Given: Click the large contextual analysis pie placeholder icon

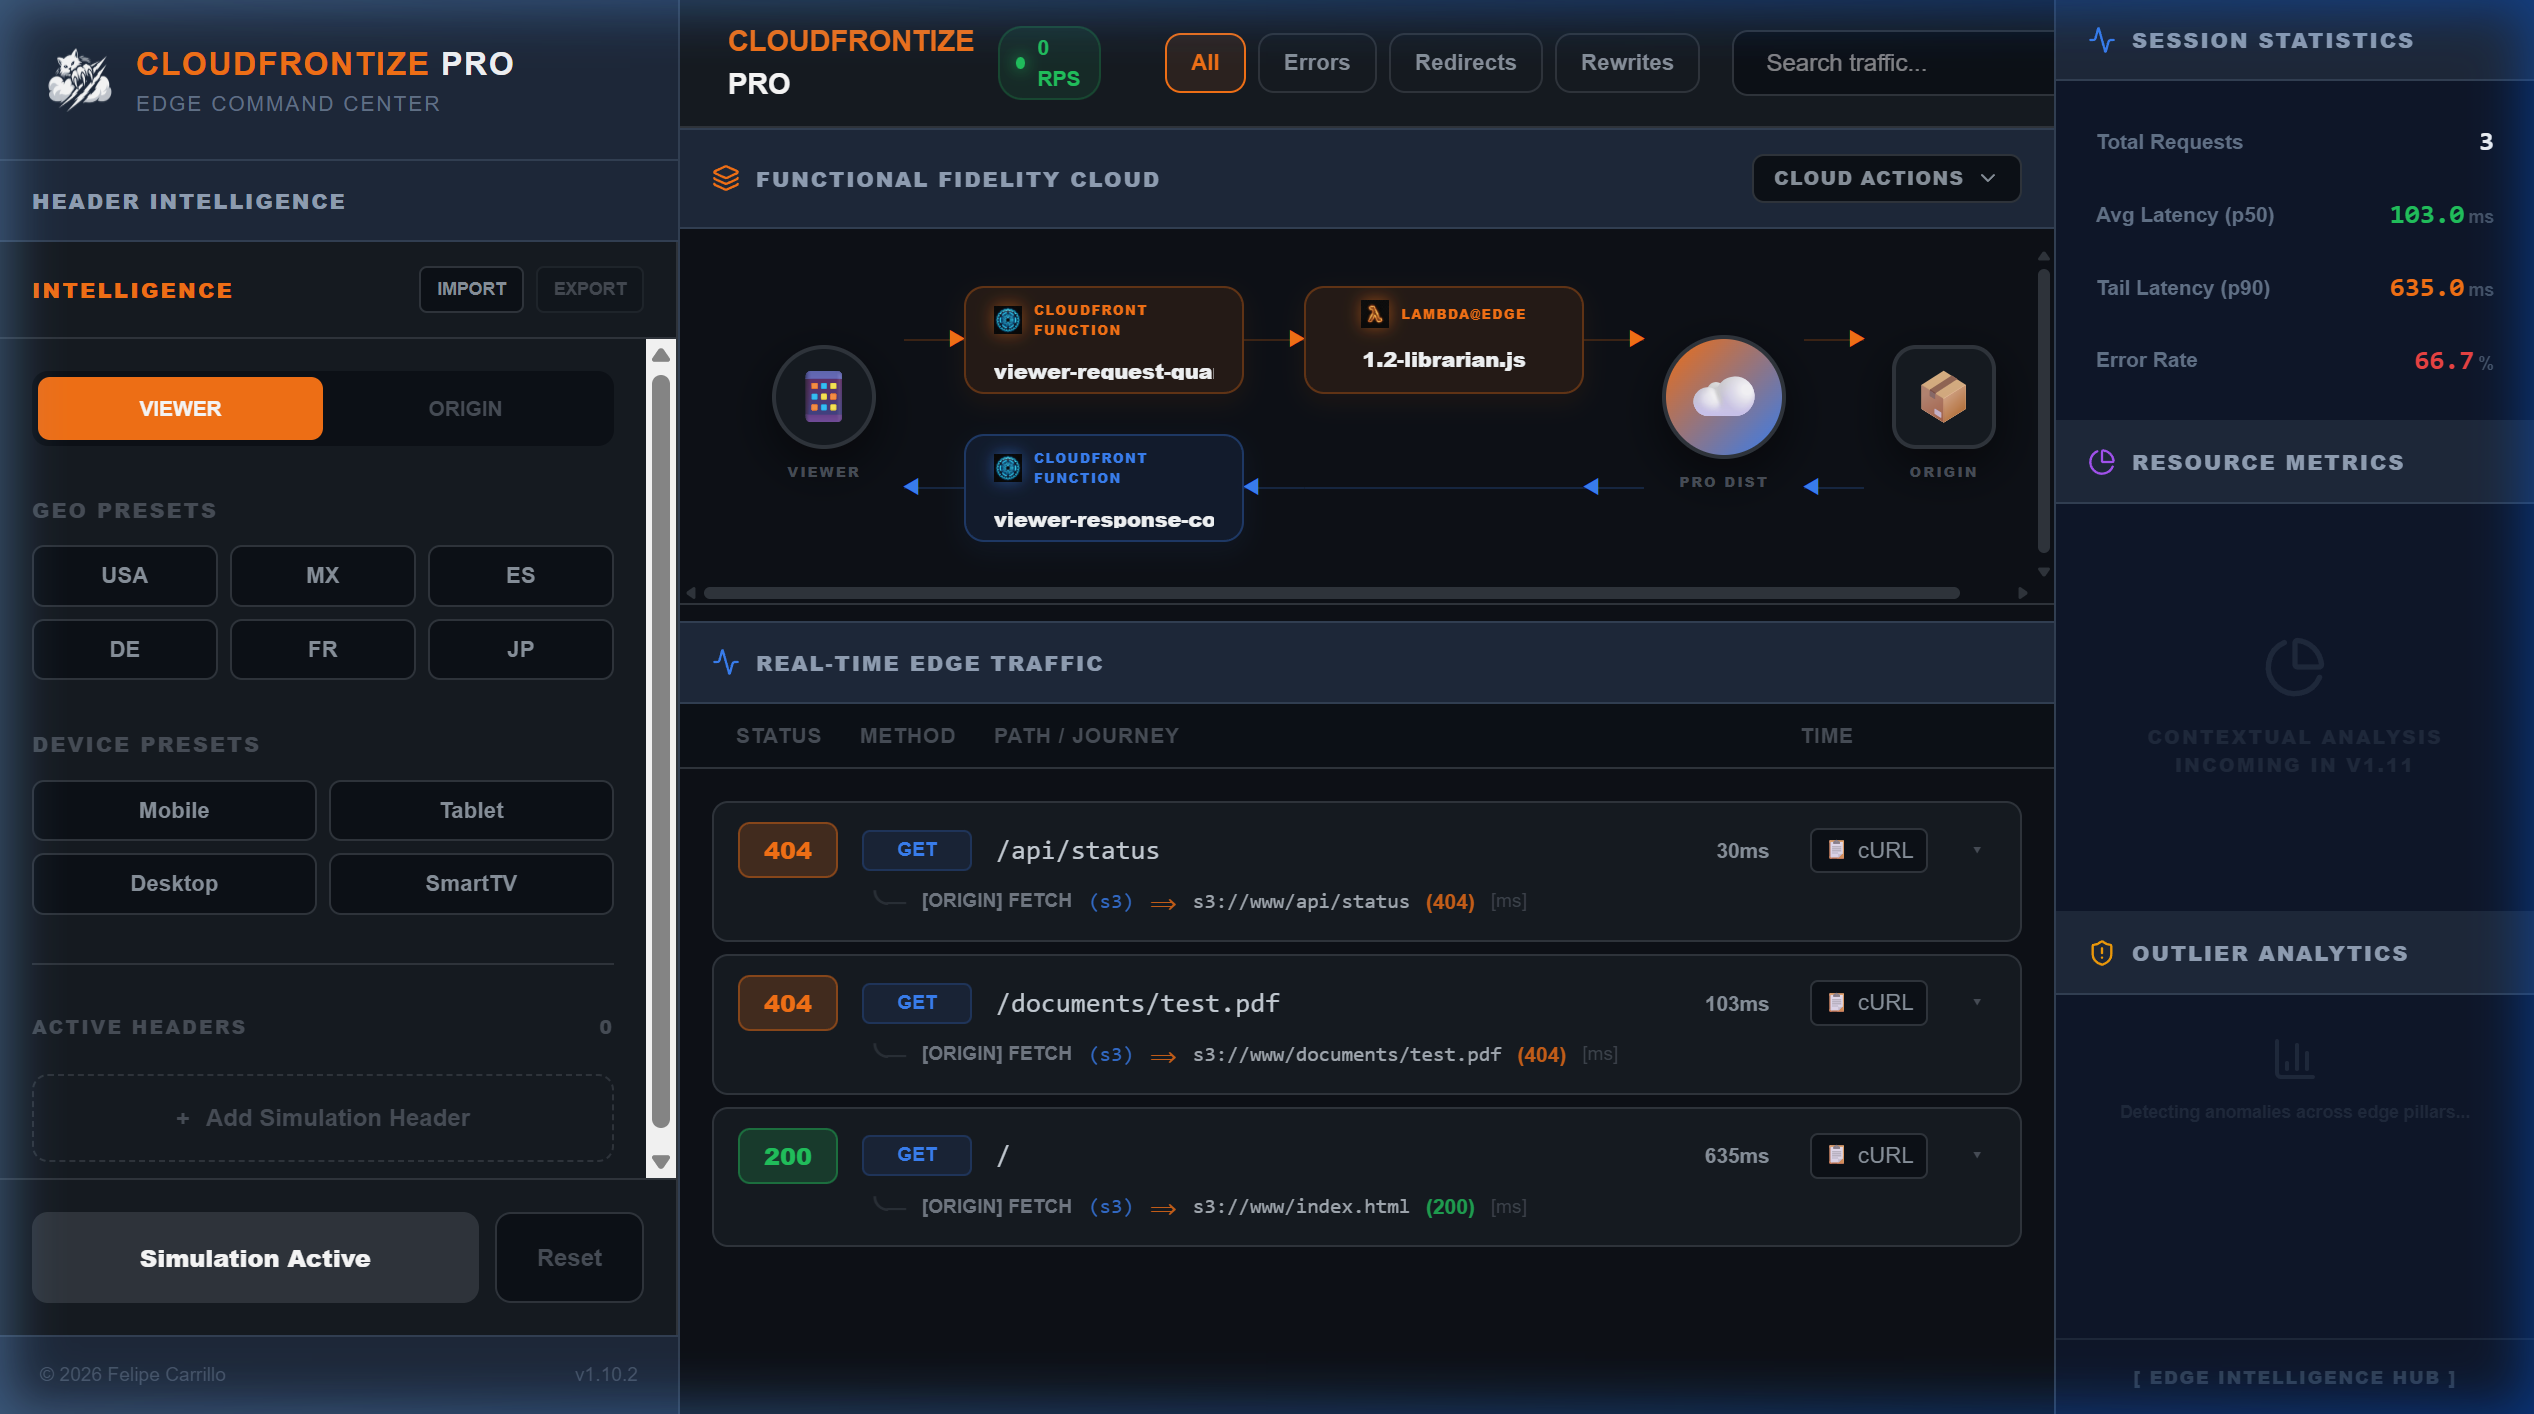Looking at the screenshot, I should 2294,667.
